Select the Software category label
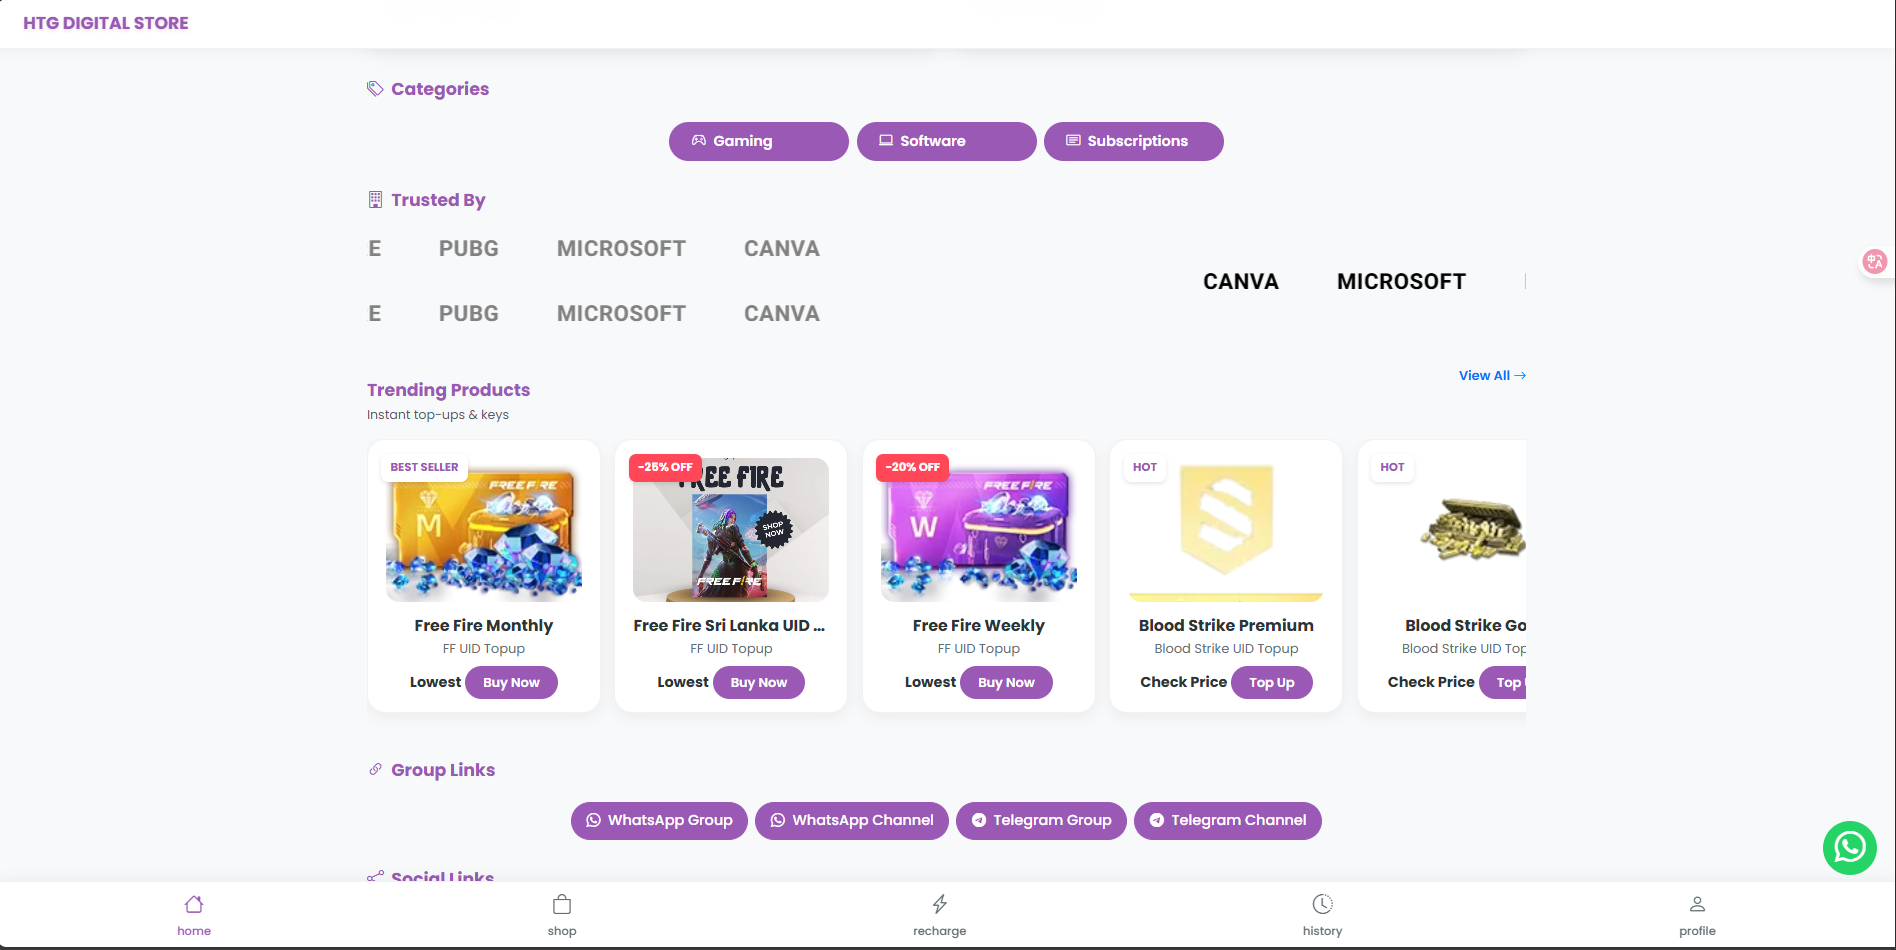 click(x=933, y=141)
